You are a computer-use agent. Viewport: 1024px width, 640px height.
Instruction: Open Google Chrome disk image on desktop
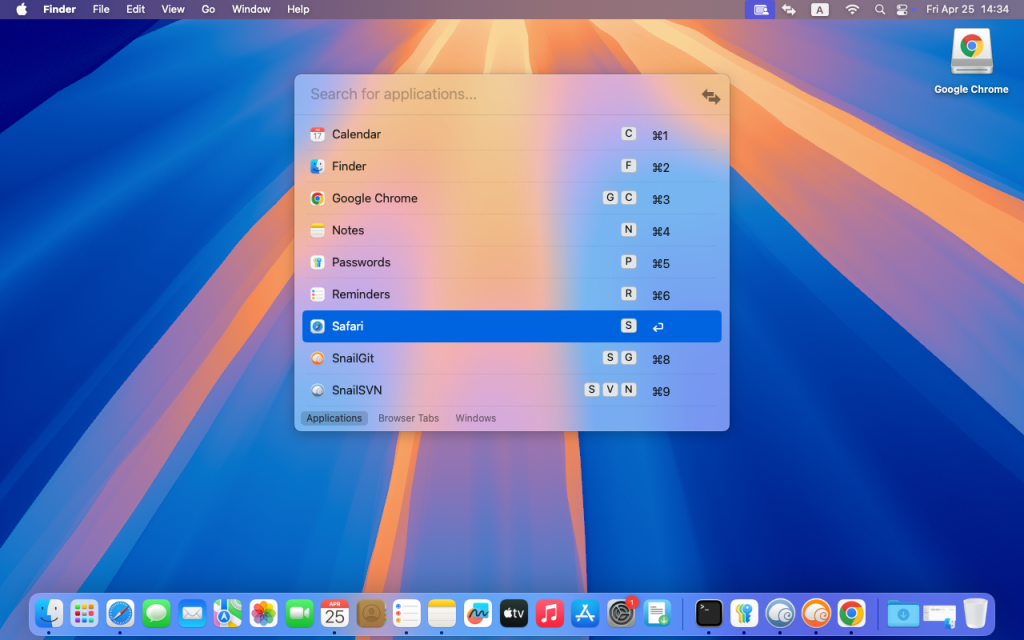tap(971, 61)
